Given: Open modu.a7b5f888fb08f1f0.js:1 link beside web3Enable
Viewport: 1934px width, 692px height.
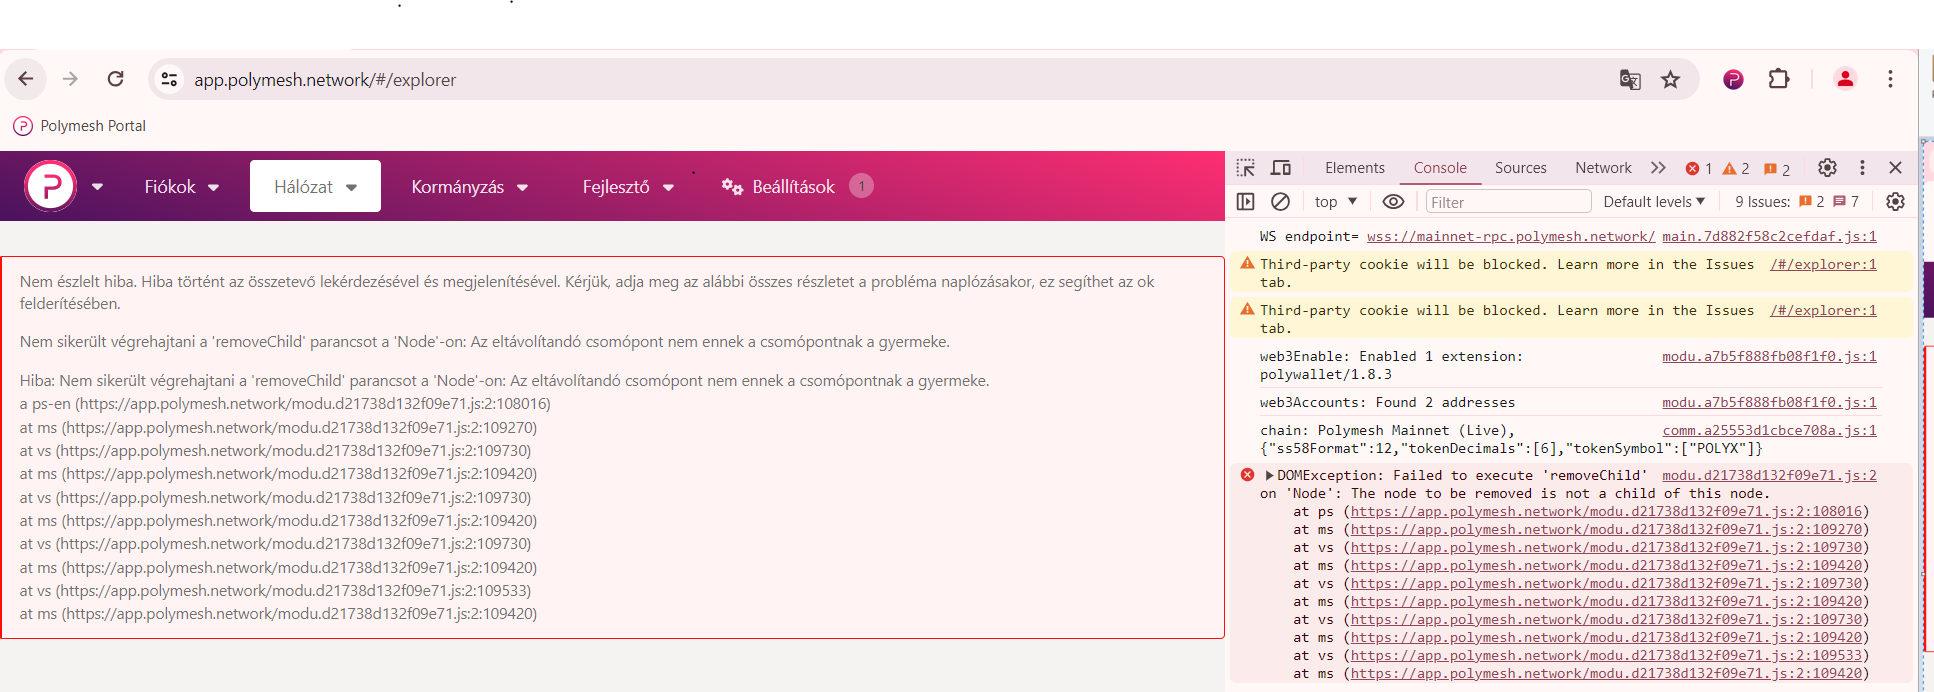Looking at the screenshot, I should [1769, 357].
